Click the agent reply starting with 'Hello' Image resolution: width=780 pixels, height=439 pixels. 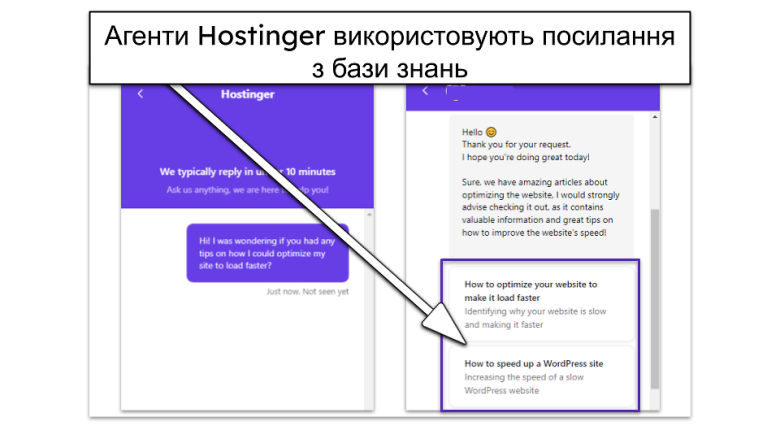coord(542,185)
